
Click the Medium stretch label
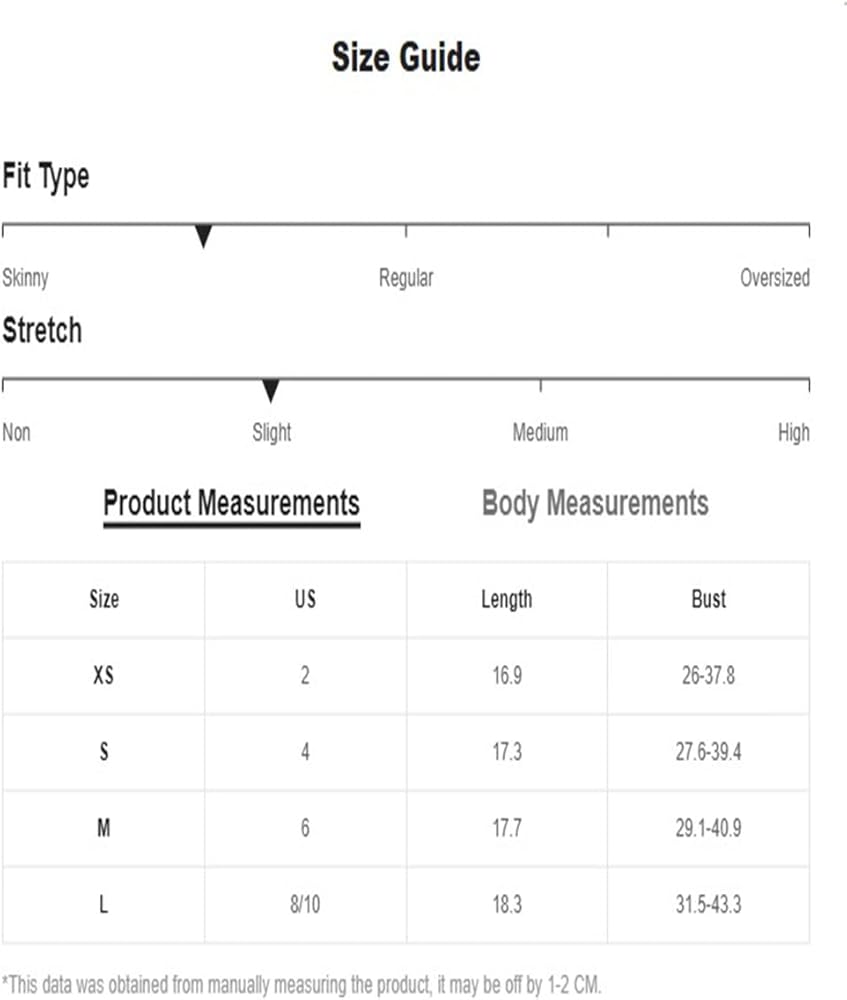(x=540, y=433)
